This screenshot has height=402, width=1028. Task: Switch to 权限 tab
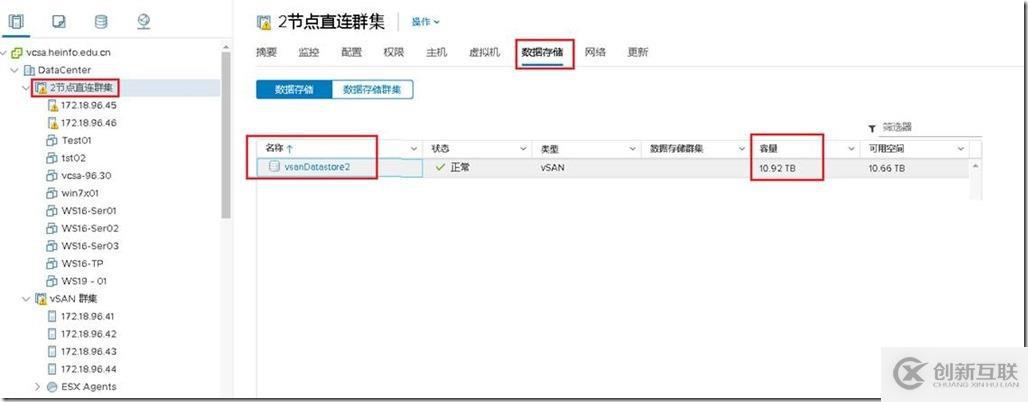point(393,52)
